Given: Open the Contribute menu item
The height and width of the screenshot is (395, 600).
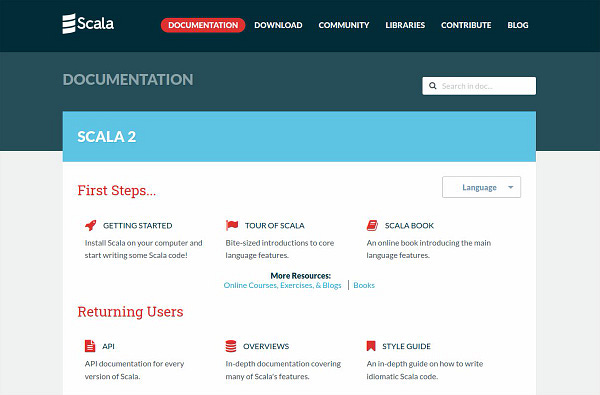Looking at the screenshot, I should [x=466, y=25].
